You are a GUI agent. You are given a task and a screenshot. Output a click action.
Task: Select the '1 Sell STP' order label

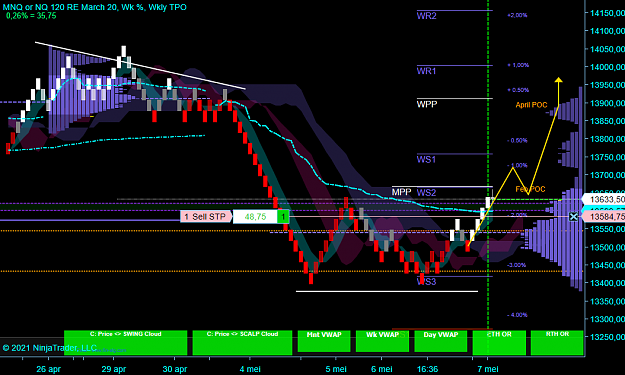click(x=206, y=217)
